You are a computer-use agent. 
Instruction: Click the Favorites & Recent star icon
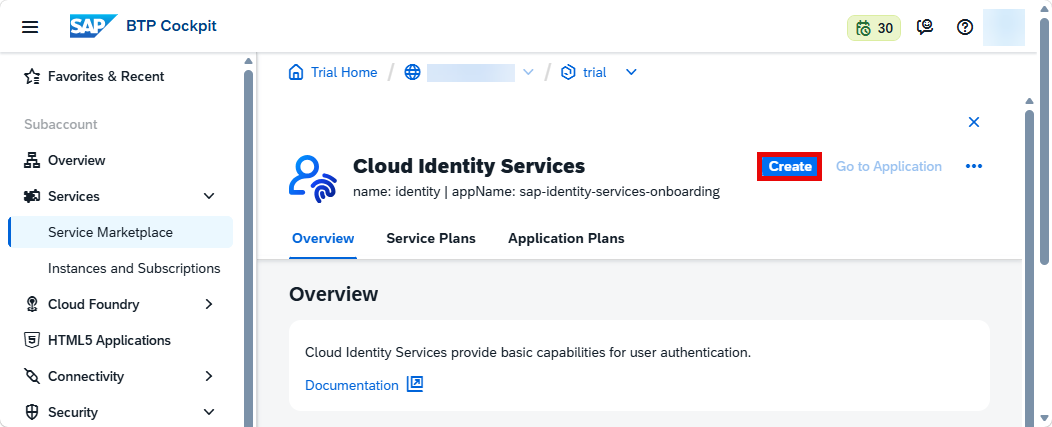tap(32, 77)
